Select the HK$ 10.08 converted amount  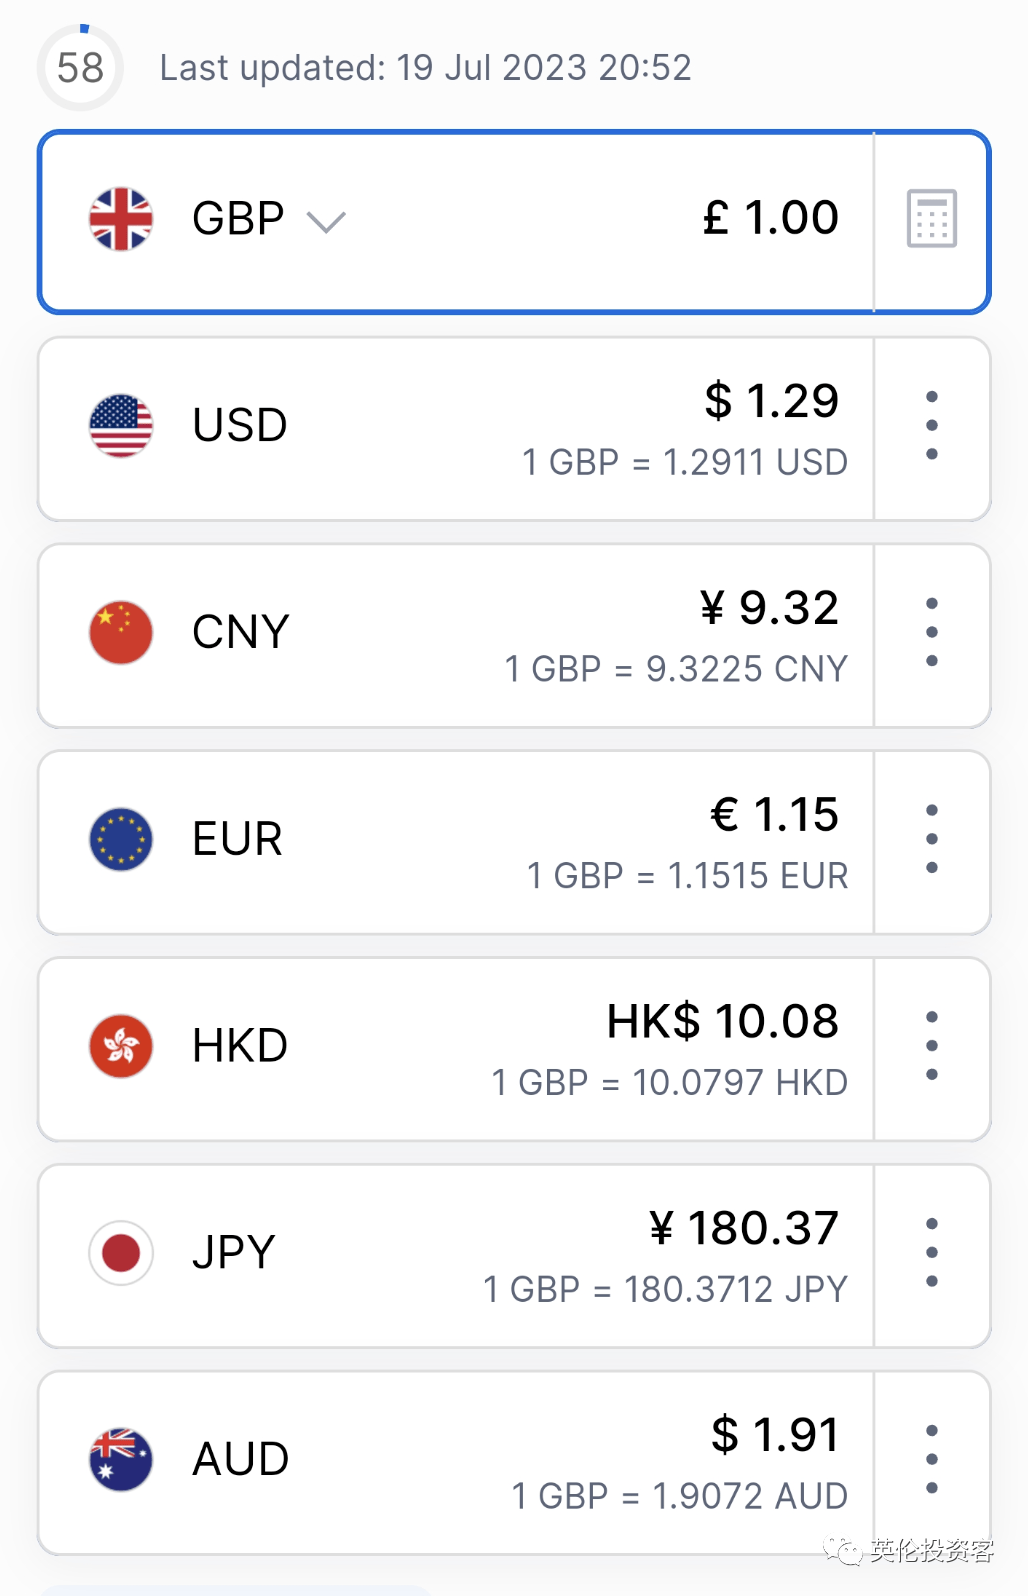click(722, 1021)
